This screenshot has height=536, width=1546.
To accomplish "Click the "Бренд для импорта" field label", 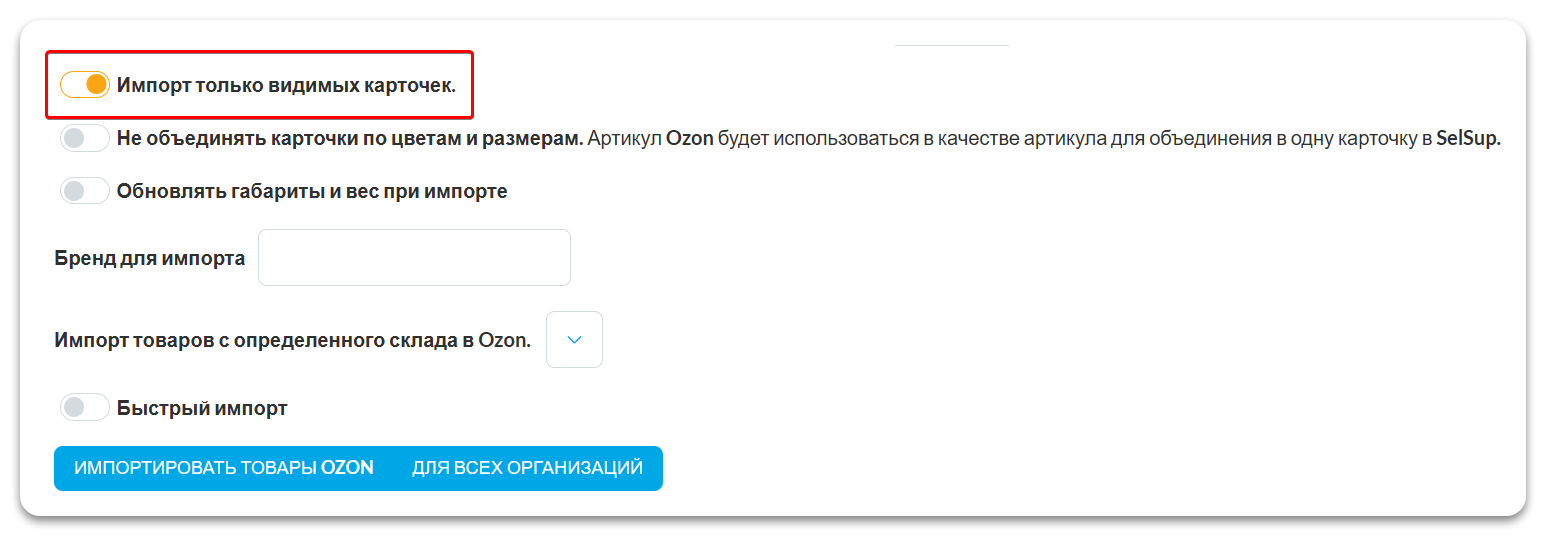I will pyautogui.click(x=150, y=258).
